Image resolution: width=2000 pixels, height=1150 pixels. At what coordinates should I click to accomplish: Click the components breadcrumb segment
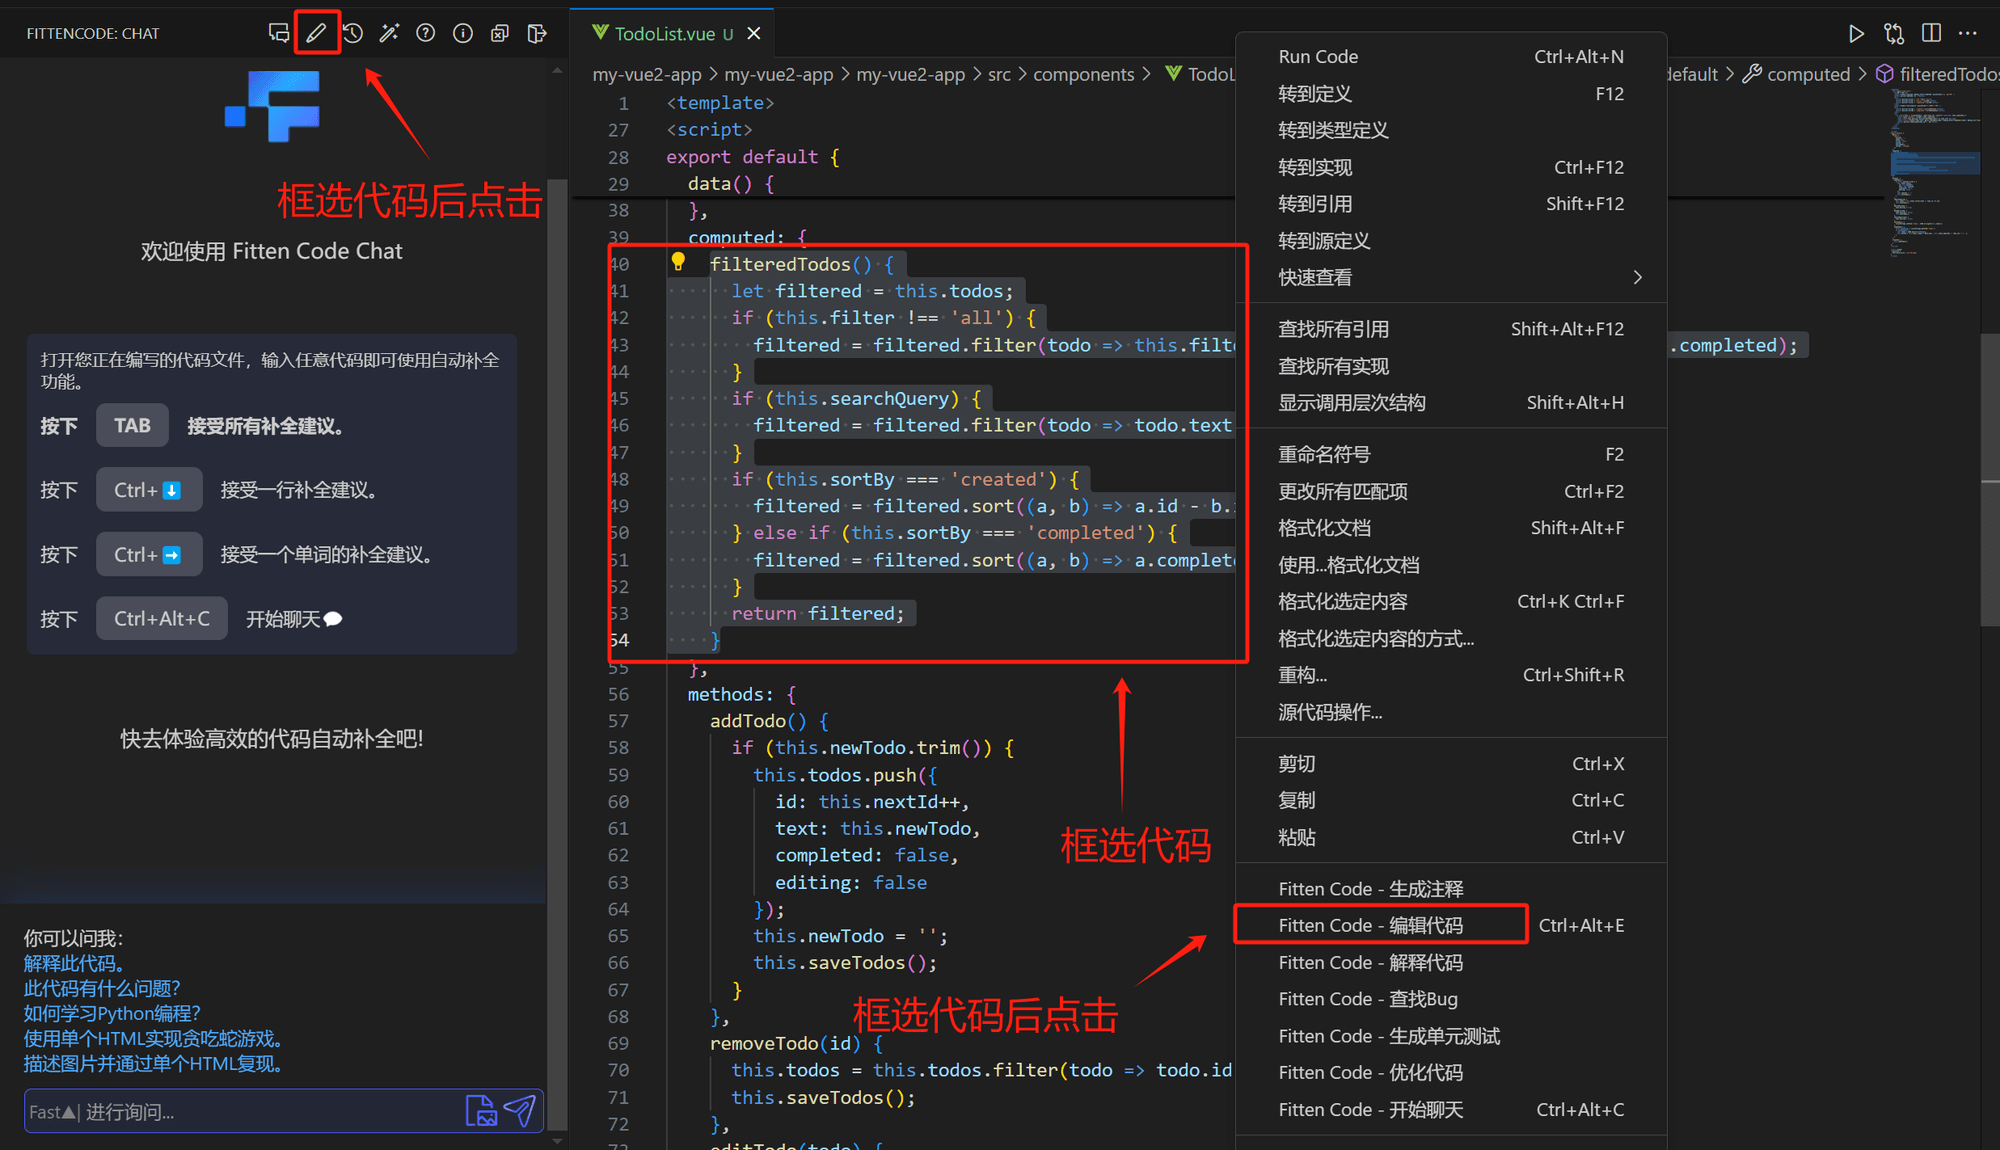click(x=1083, y=74)
